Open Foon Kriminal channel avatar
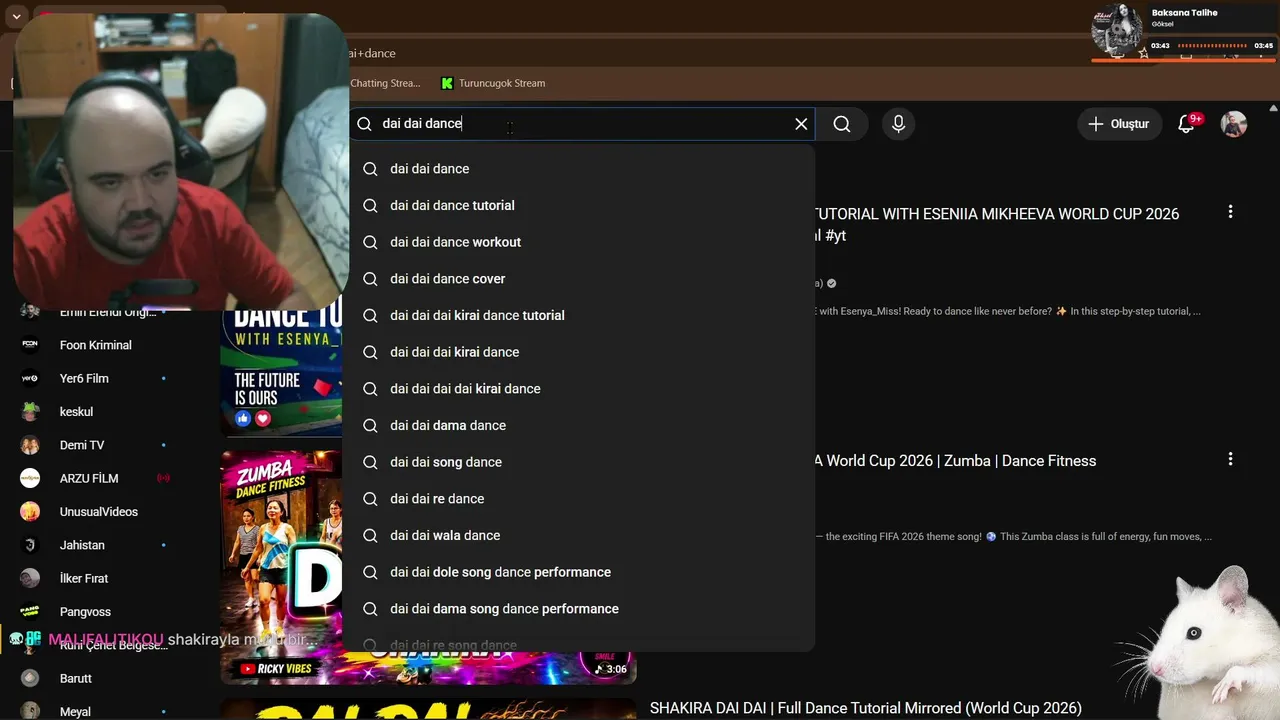1280x720 pixels. click(x=30, y=345)
